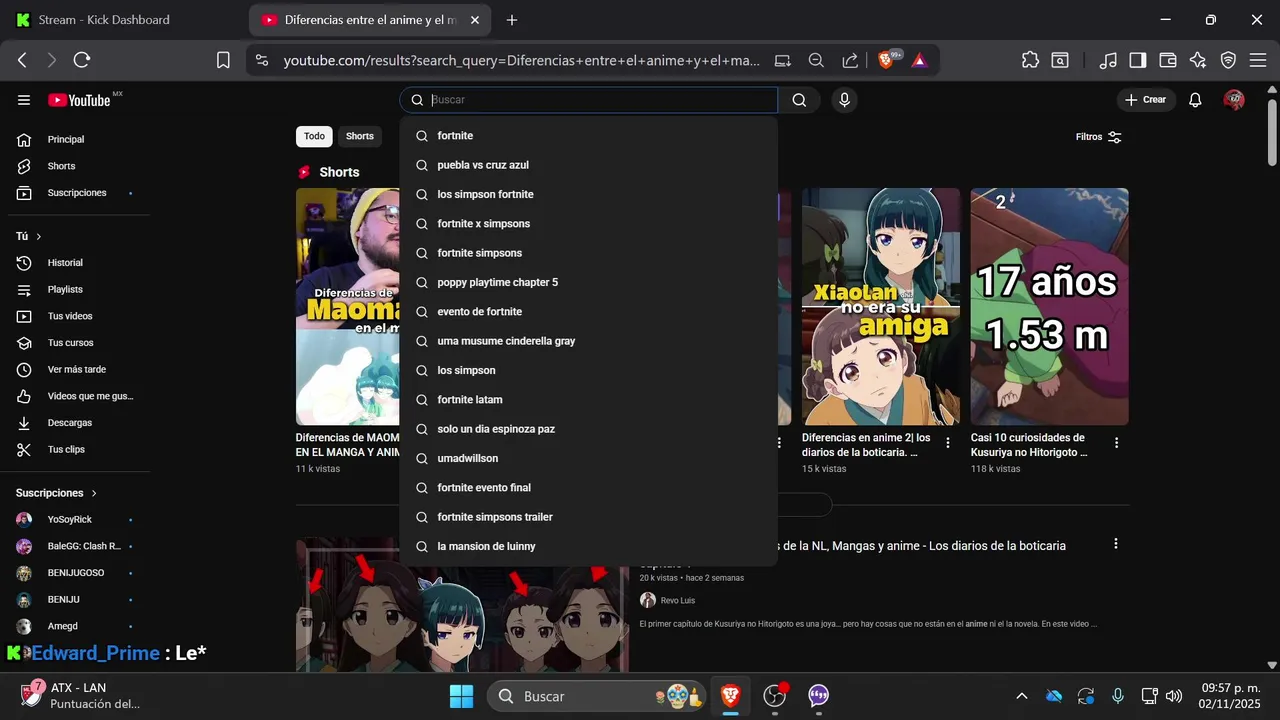Click Brave Shields lion icon

(x=886, y=60)
